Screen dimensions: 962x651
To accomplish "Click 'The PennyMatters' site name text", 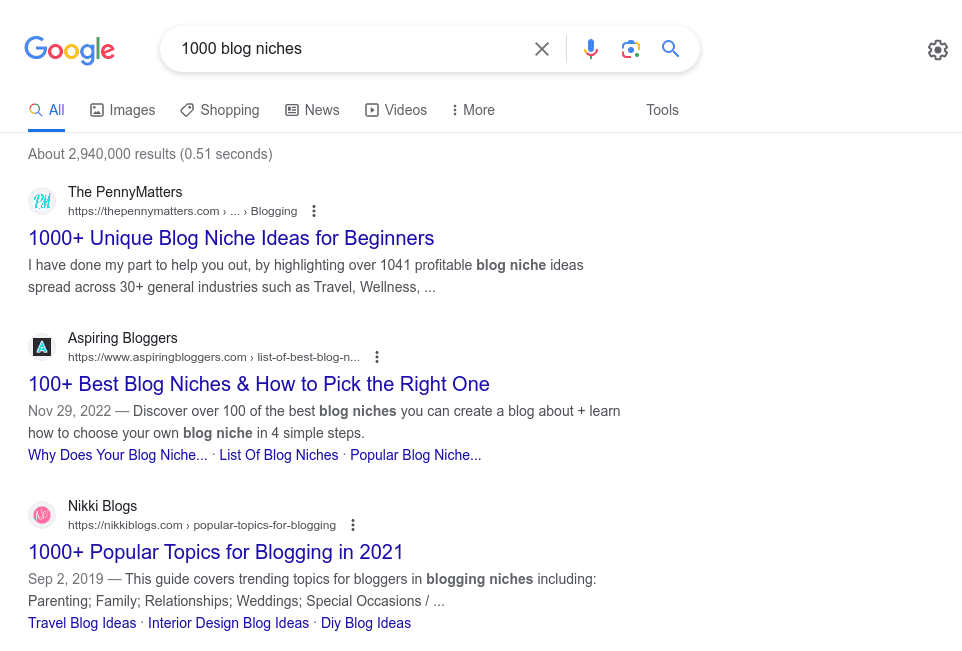I will click(125, 192).
